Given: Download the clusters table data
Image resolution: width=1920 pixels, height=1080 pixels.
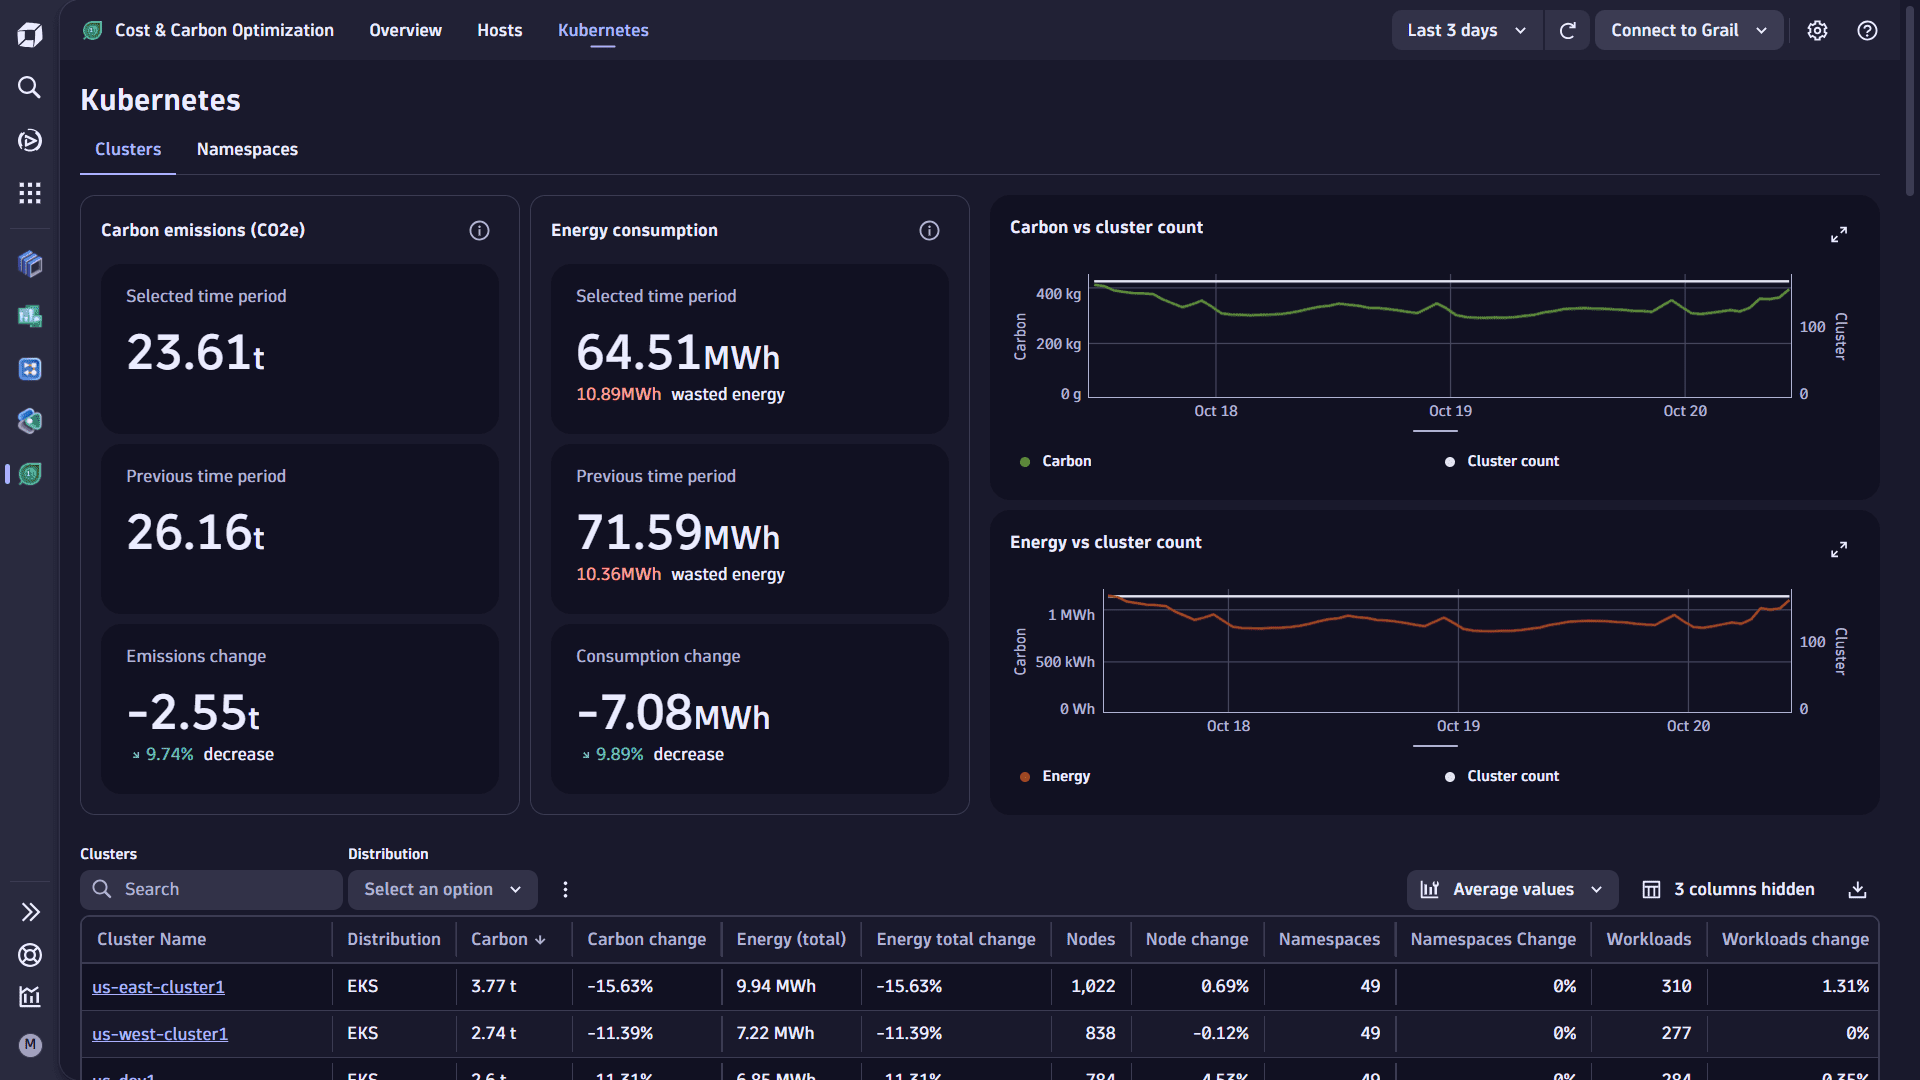Looking at the screenshot, I should pos(1857,889).
